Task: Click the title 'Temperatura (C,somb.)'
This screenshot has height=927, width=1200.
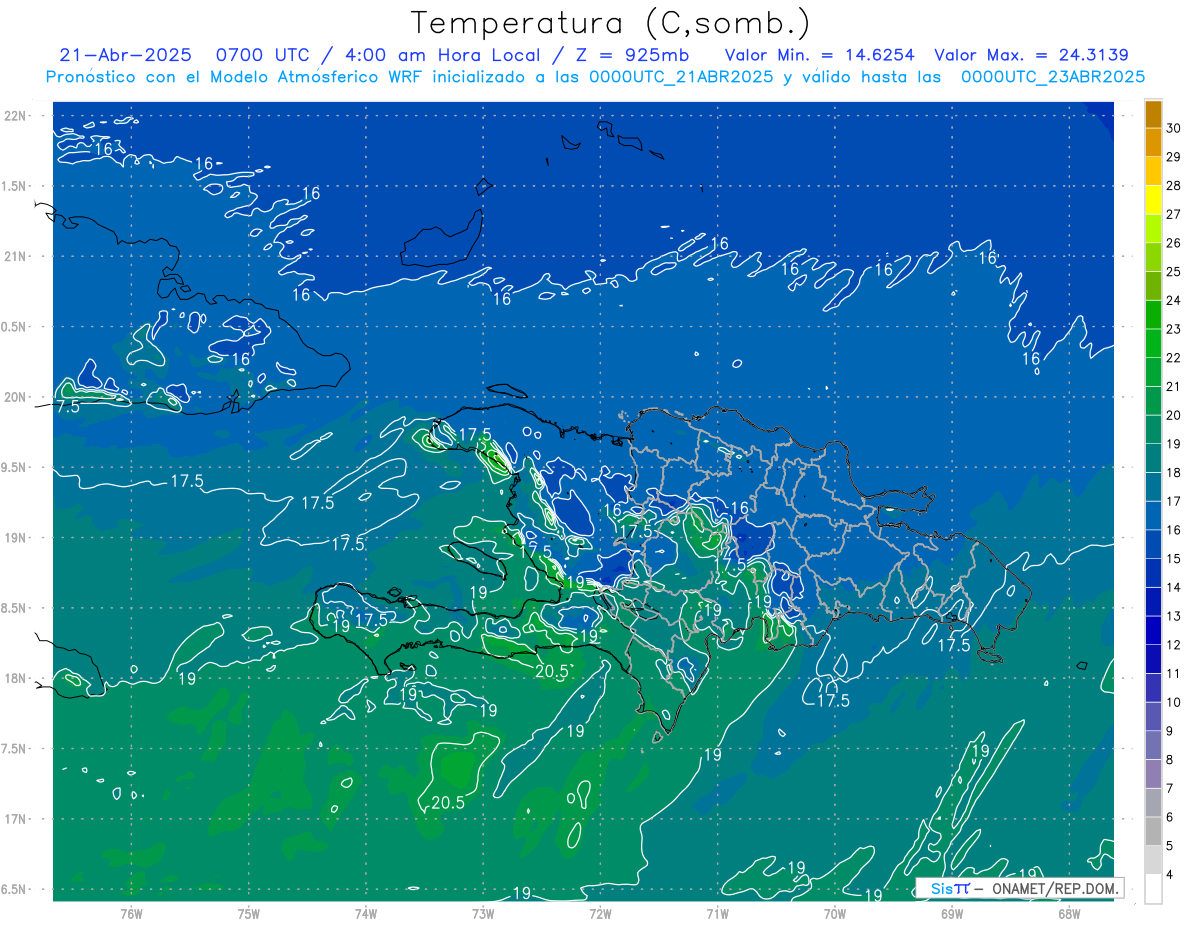Action: click(611, 23)
